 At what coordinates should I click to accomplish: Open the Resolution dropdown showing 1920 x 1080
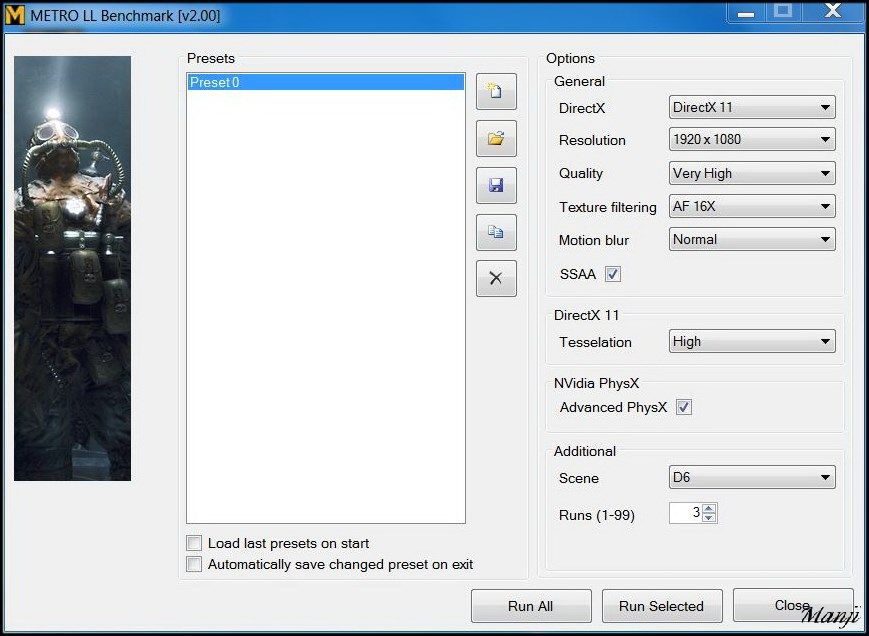point(752,140)
